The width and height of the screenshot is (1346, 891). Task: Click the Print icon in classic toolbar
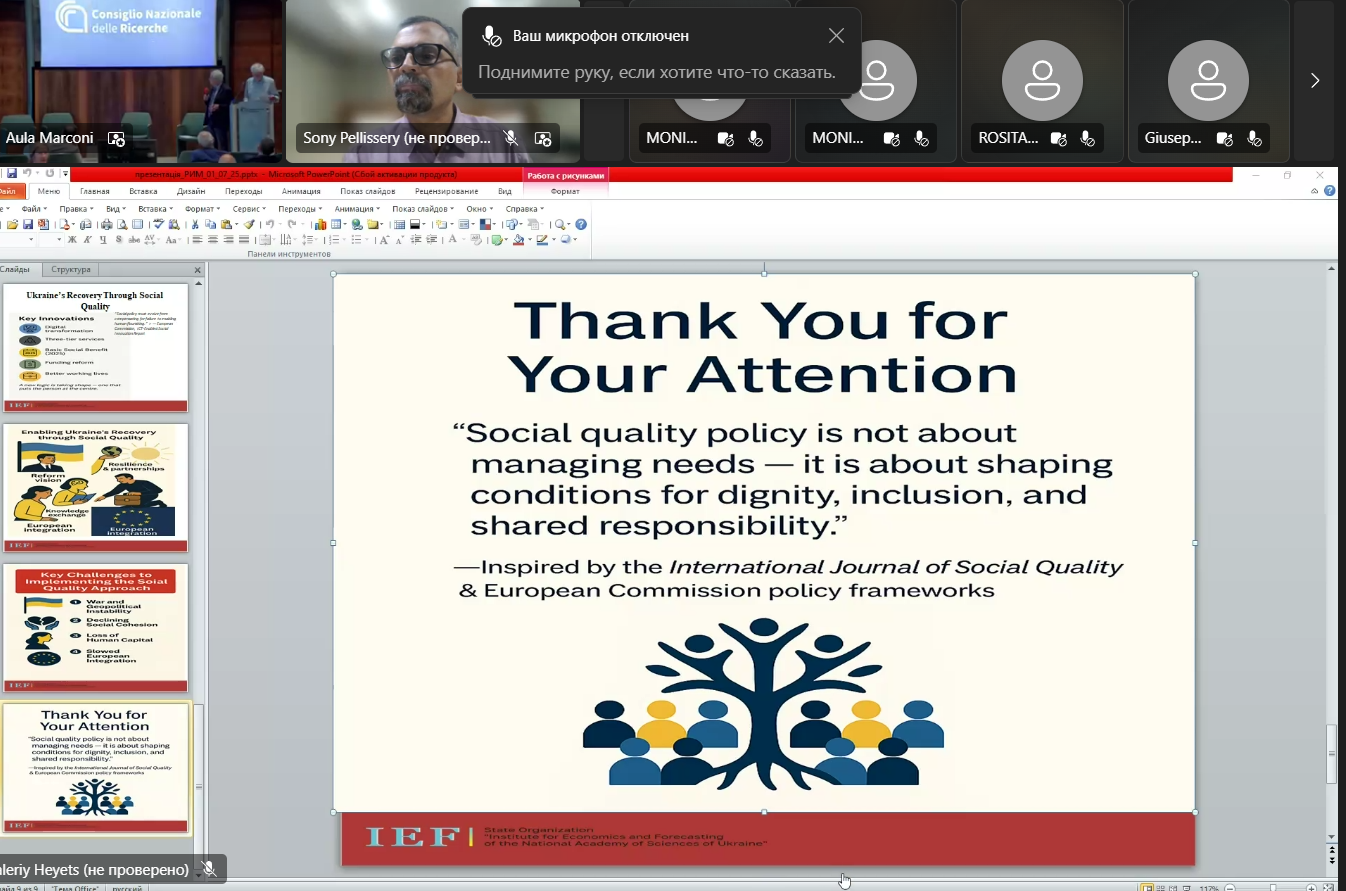106,224
